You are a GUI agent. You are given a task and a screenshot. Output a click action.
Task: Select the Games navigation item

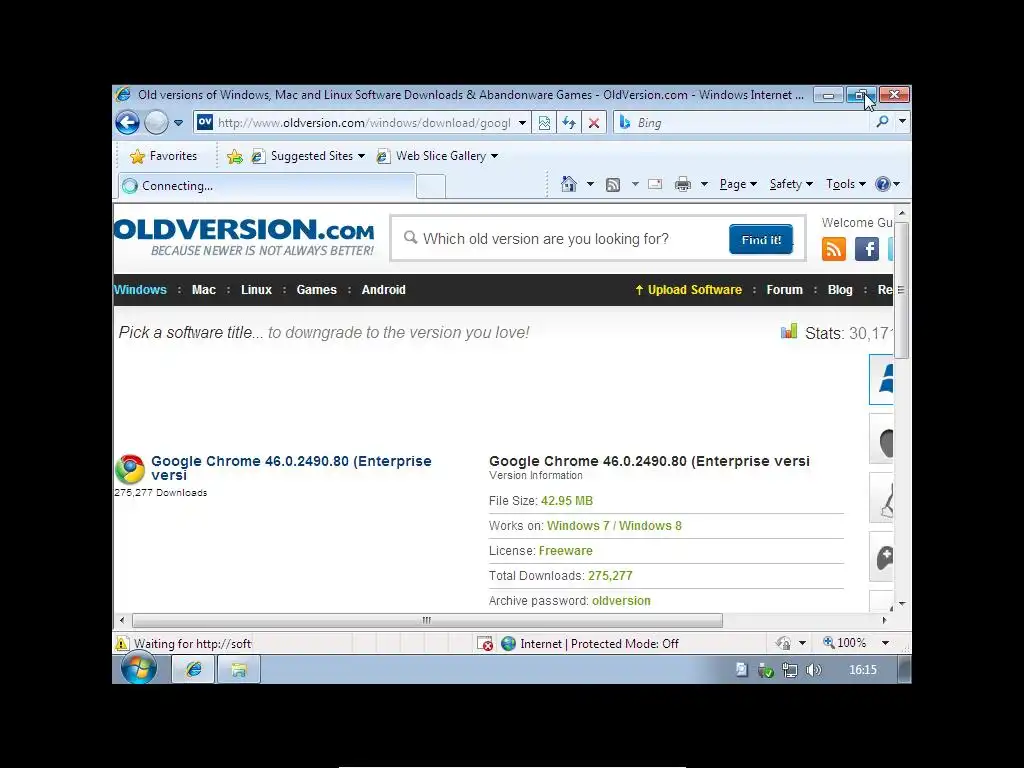tap(317, 290)
